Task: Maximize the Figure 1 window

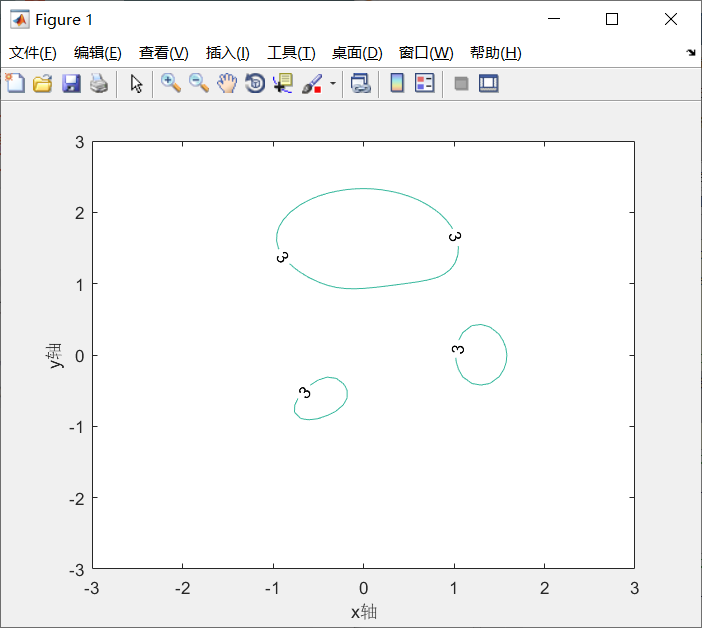Action: pyautogui.click(x=612, y=19)
